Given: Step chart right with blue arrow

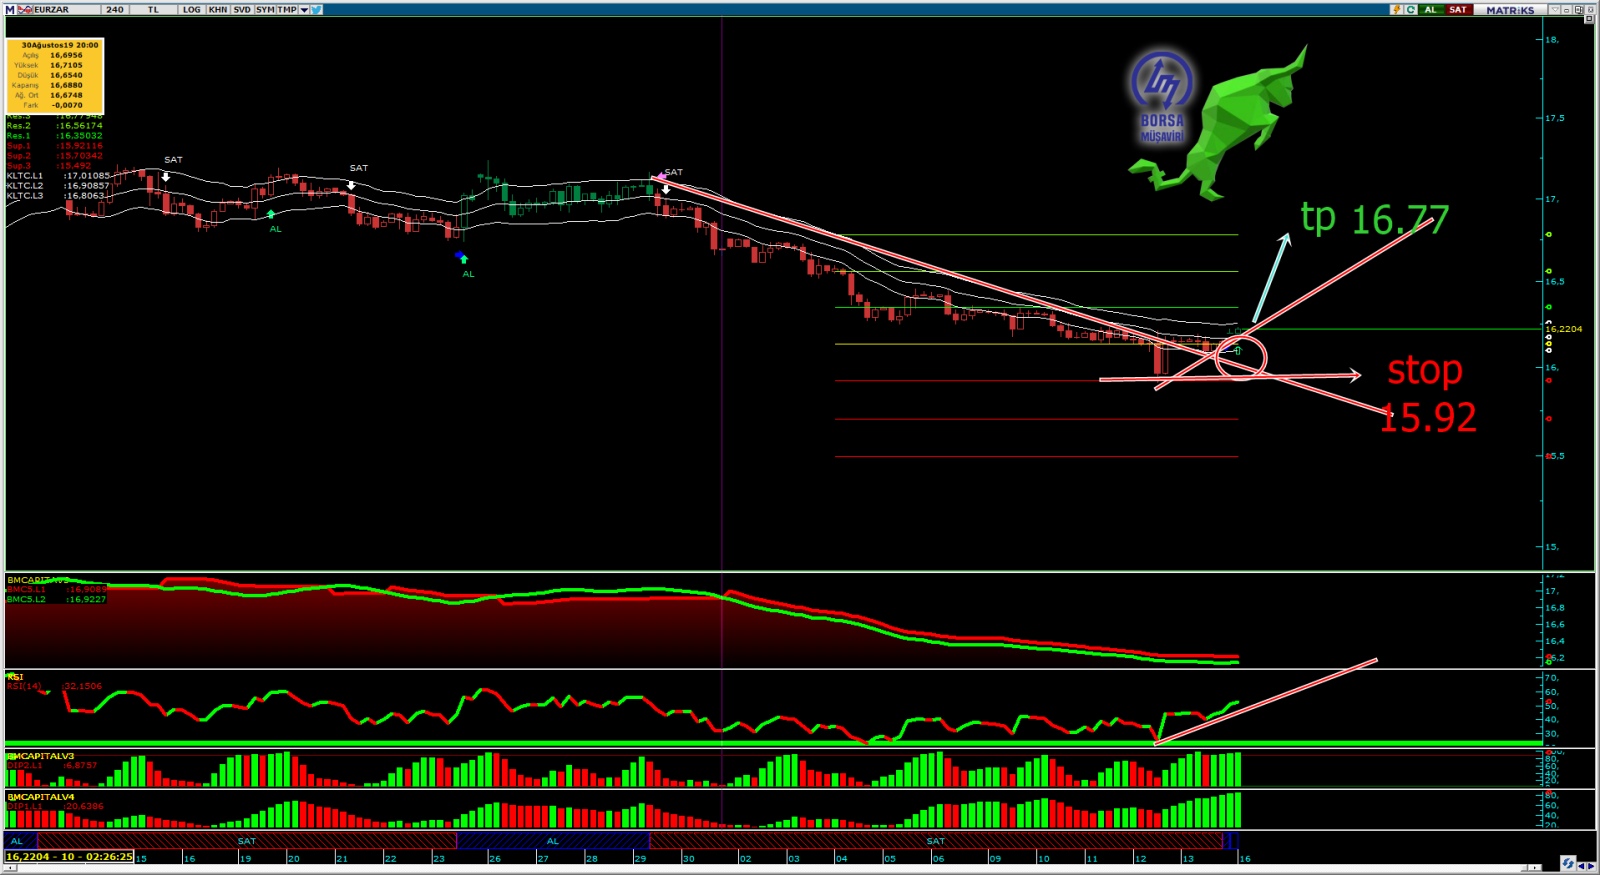Looking at the screenshot, I should coord(1591,865).
